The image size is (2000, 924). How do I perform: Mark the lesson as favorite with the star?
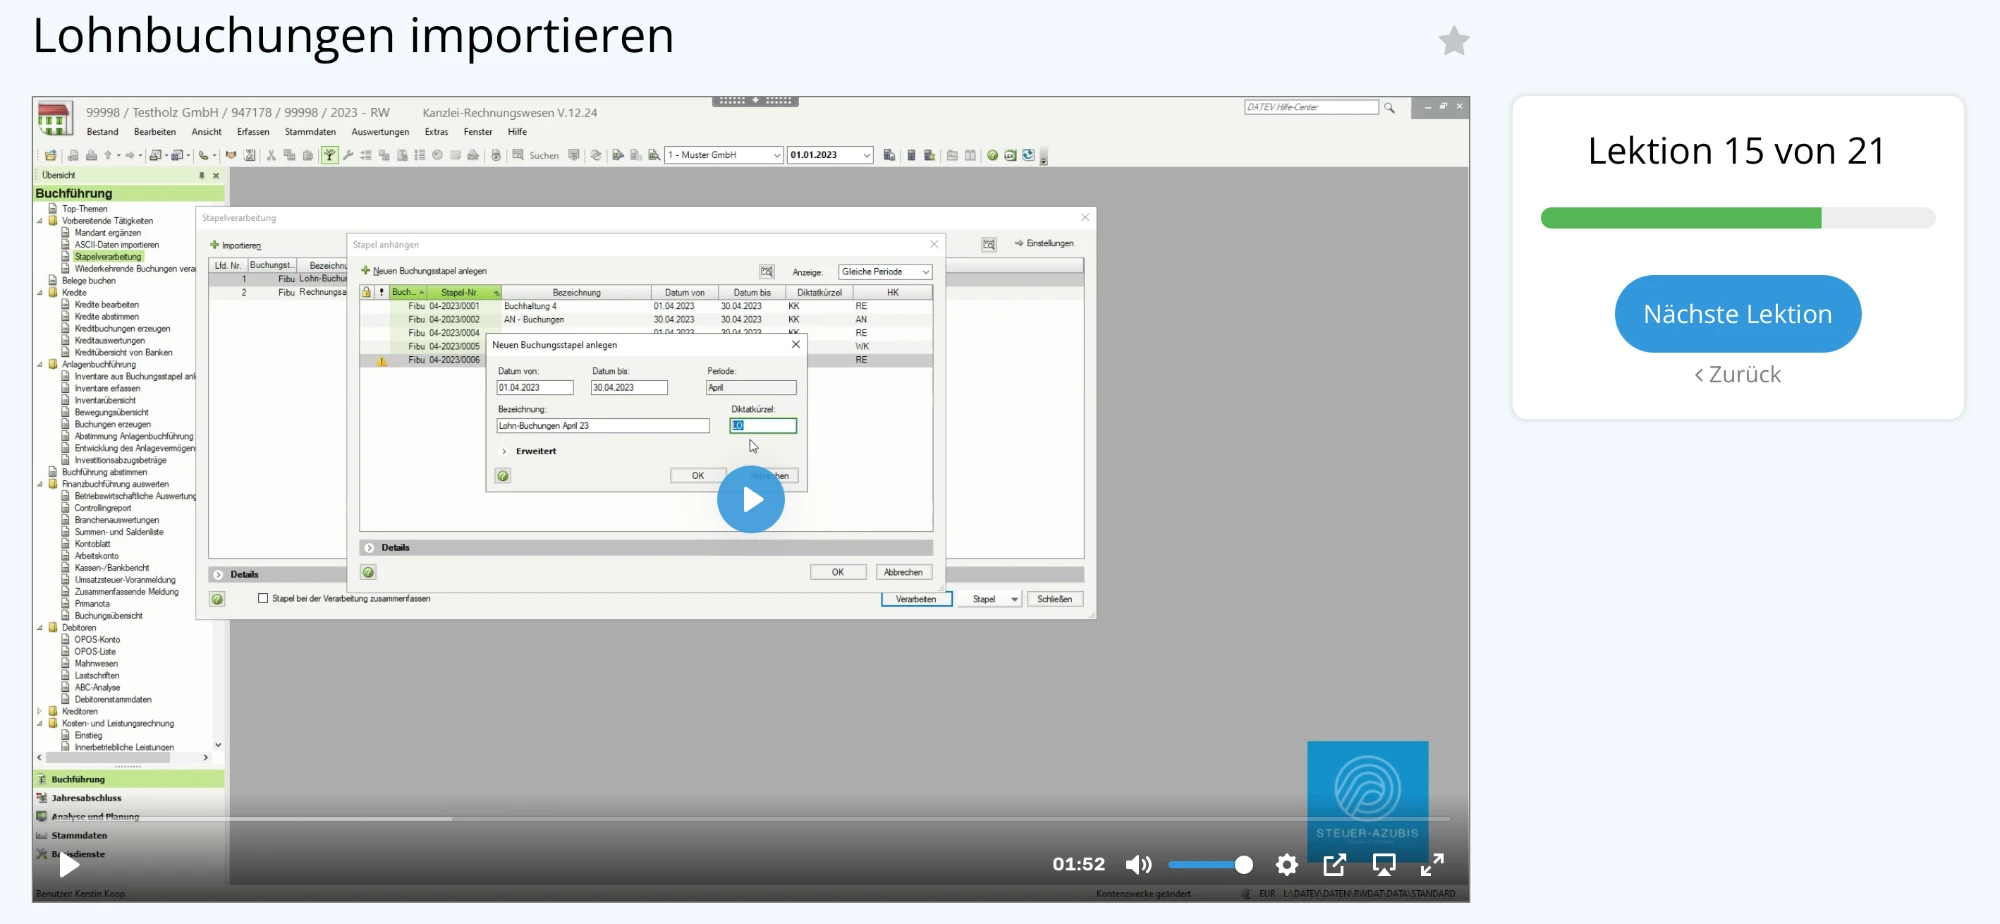point(1454,41)
